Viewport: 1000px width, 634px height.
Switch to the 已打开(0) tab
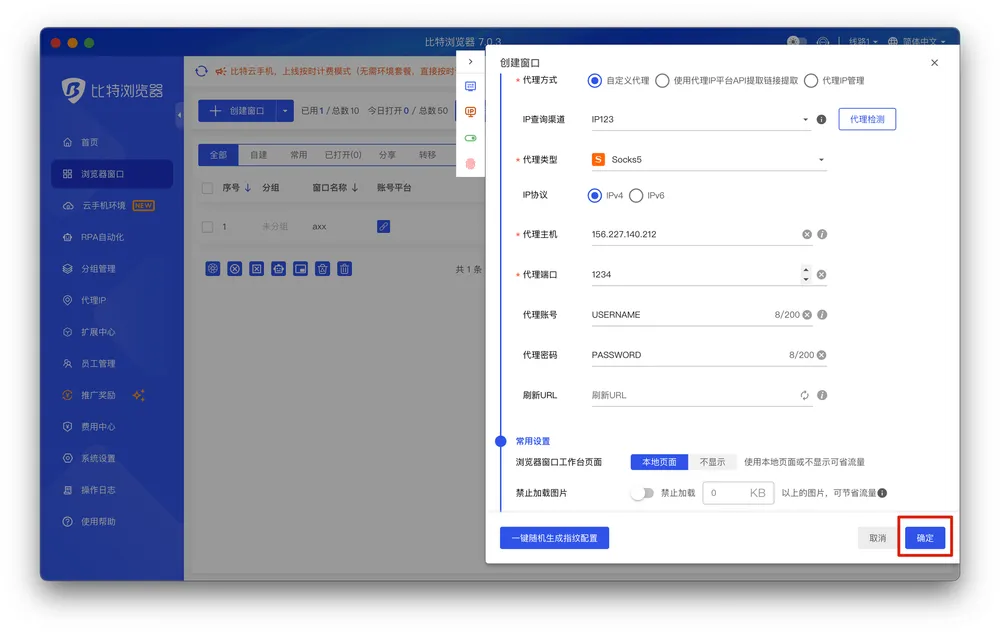coord(342,155)
